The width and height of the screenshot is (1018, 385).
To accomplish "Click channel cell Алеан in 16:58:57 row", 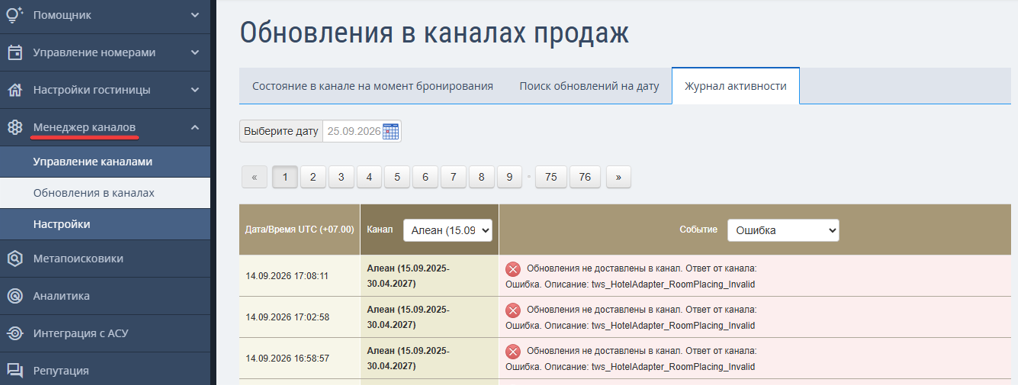I will (429, 358).
